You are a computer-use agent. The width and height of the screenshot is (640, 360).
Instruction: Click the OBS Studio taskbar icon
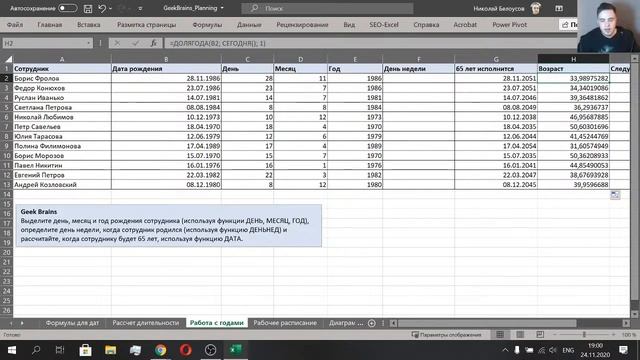(210, 350)
